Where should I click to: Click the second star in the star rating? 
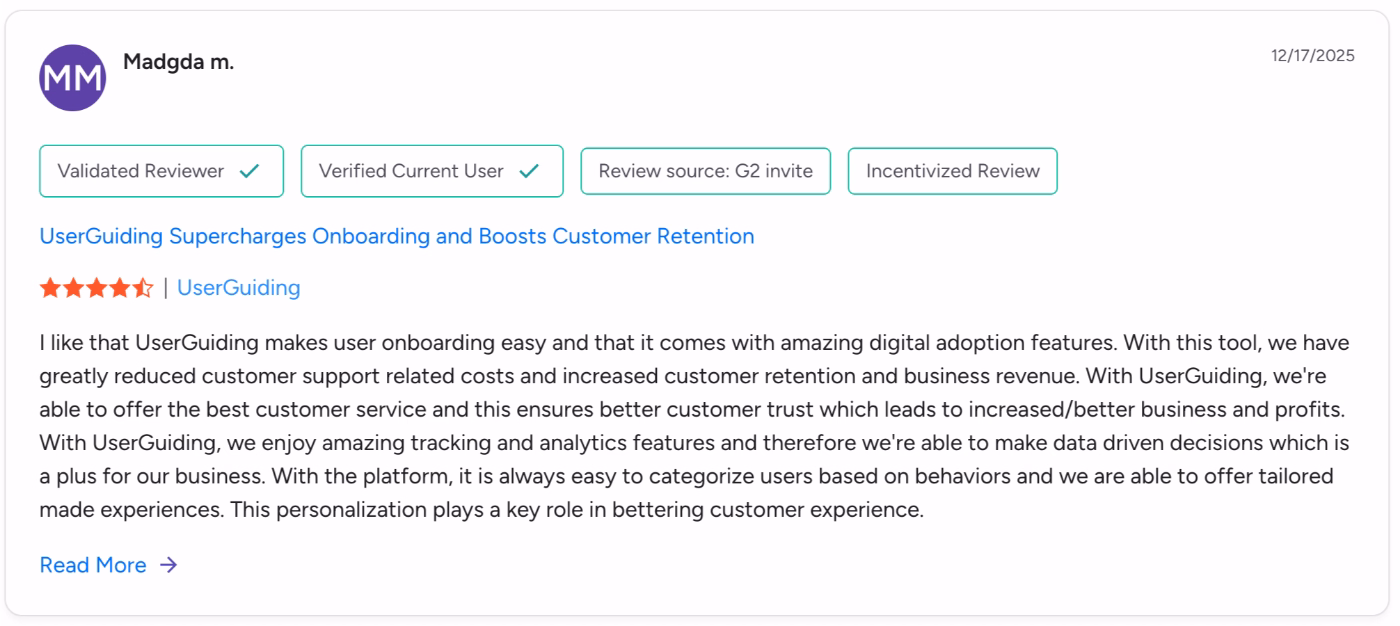73,287
